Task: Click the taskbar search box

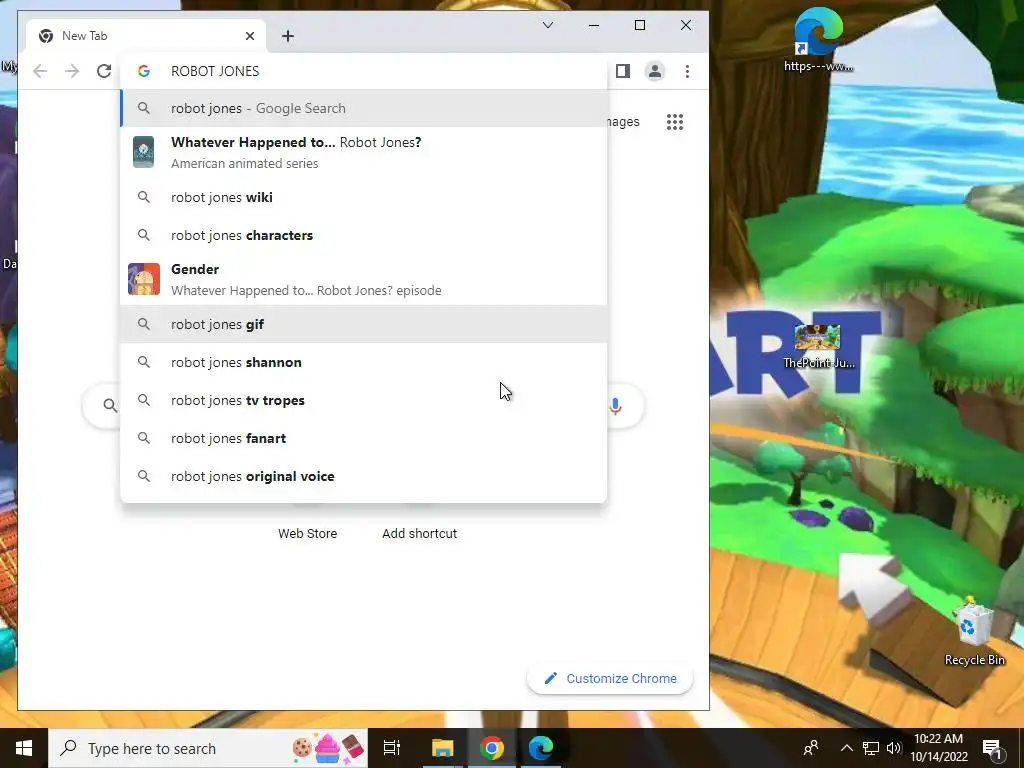Action: coord(208,748)
